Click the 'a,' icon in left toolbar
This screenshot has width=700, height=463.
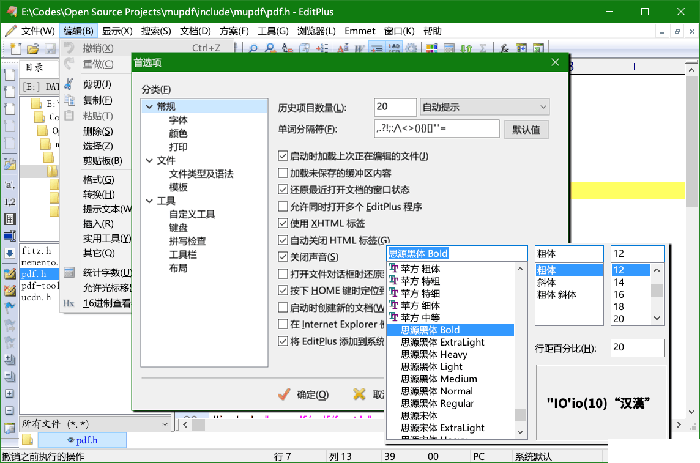point(9,184)
